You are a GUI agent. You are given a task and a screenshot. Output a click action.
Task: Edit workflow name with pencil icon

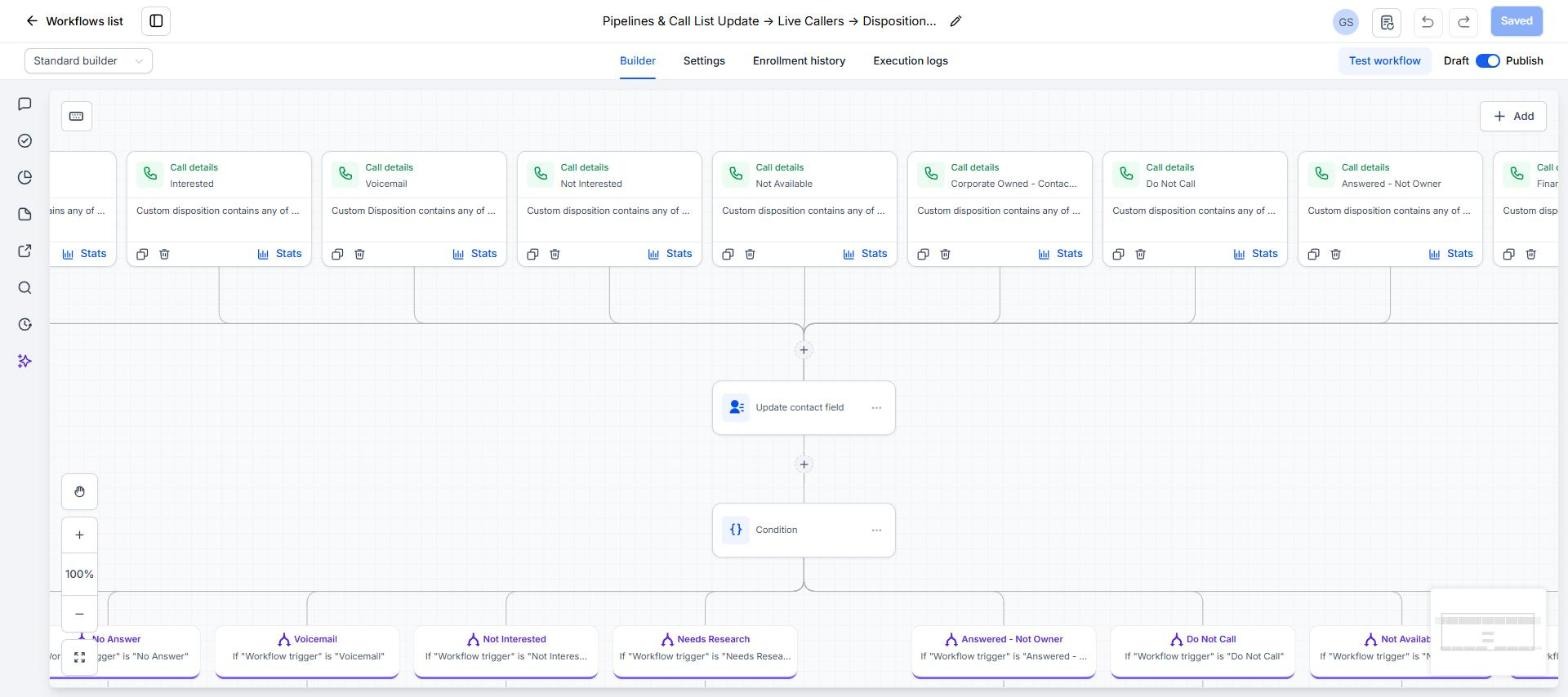(x=956, y=21)
